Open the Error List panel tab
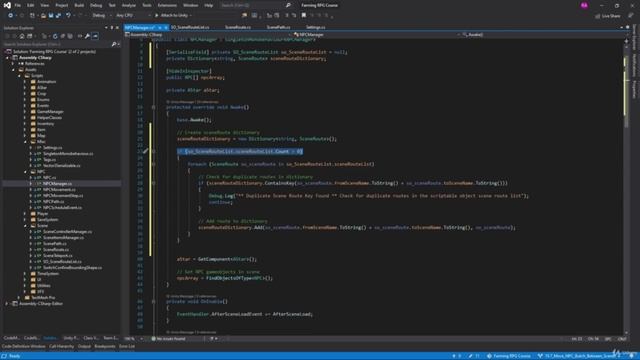 [127, 347]
